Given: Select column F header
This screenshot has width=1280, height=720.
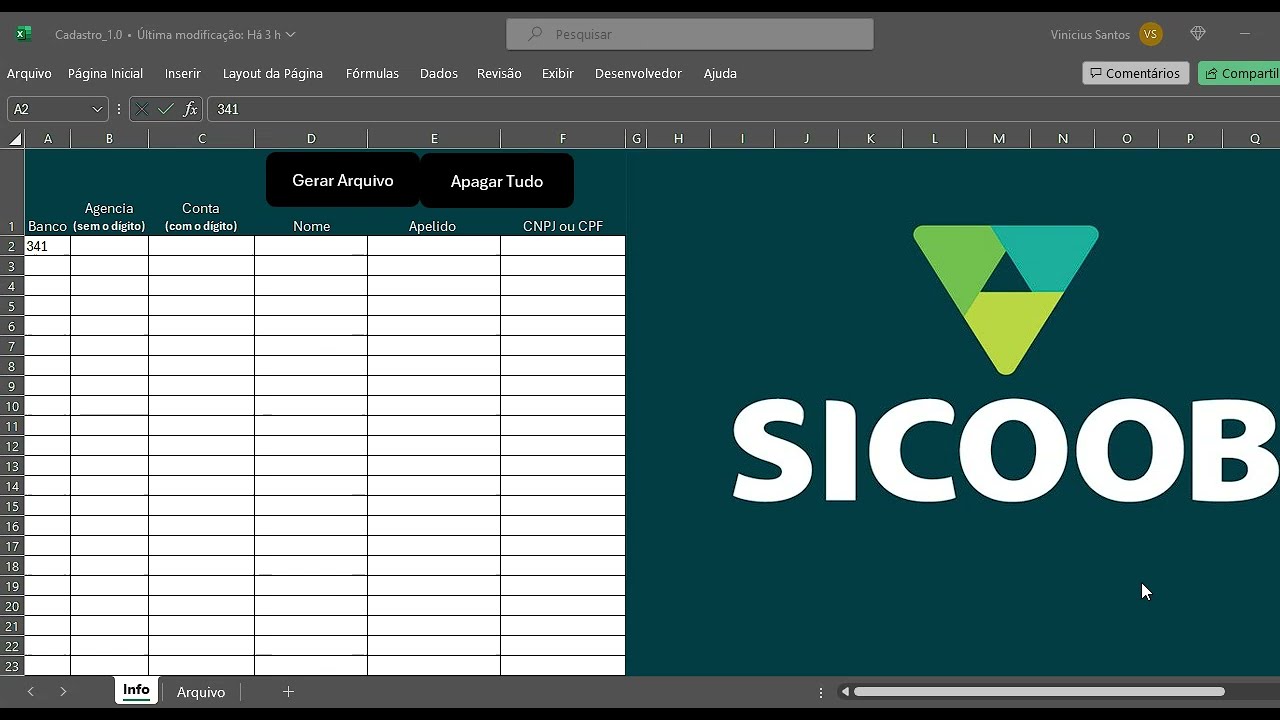Looking at the screenshot, I should coord(563,139).
